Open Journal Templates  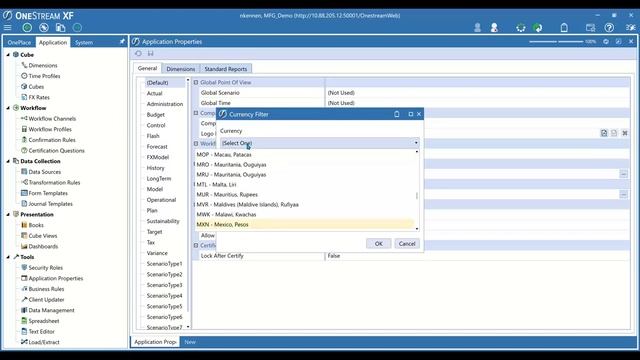(x=50, y=204)
